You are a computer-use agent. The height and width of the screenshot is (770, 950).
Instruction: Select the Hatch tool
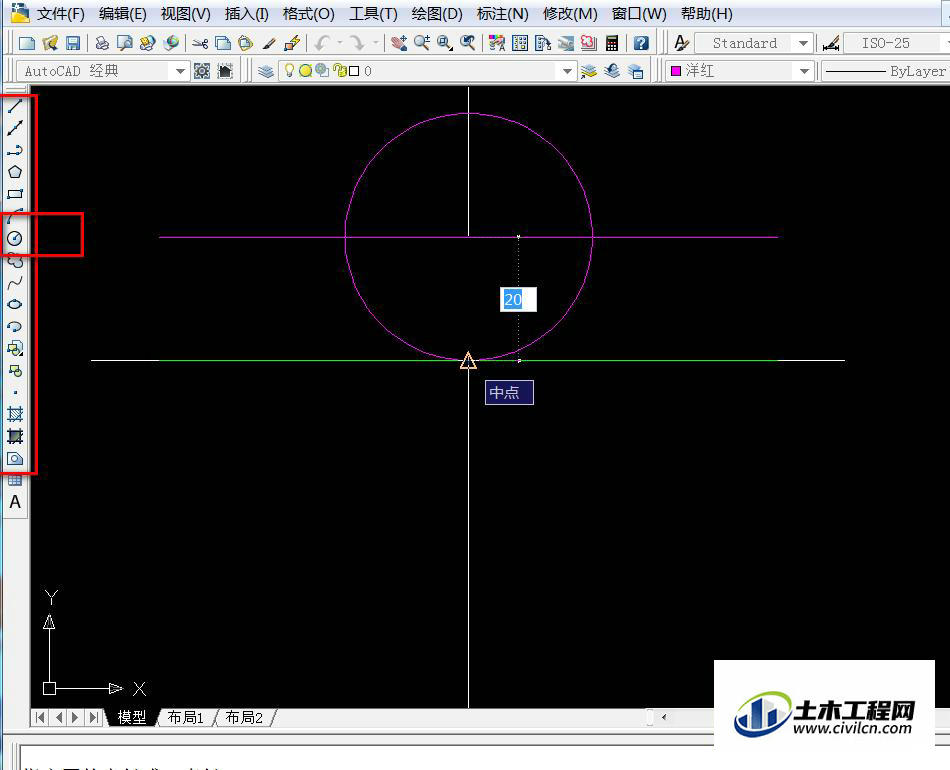click(x=15, y=414)
